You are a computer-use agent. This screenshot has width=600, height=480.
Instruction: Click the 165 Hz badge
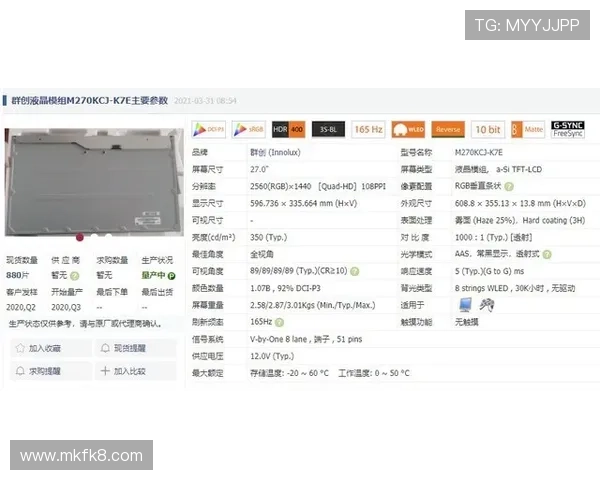368,129
